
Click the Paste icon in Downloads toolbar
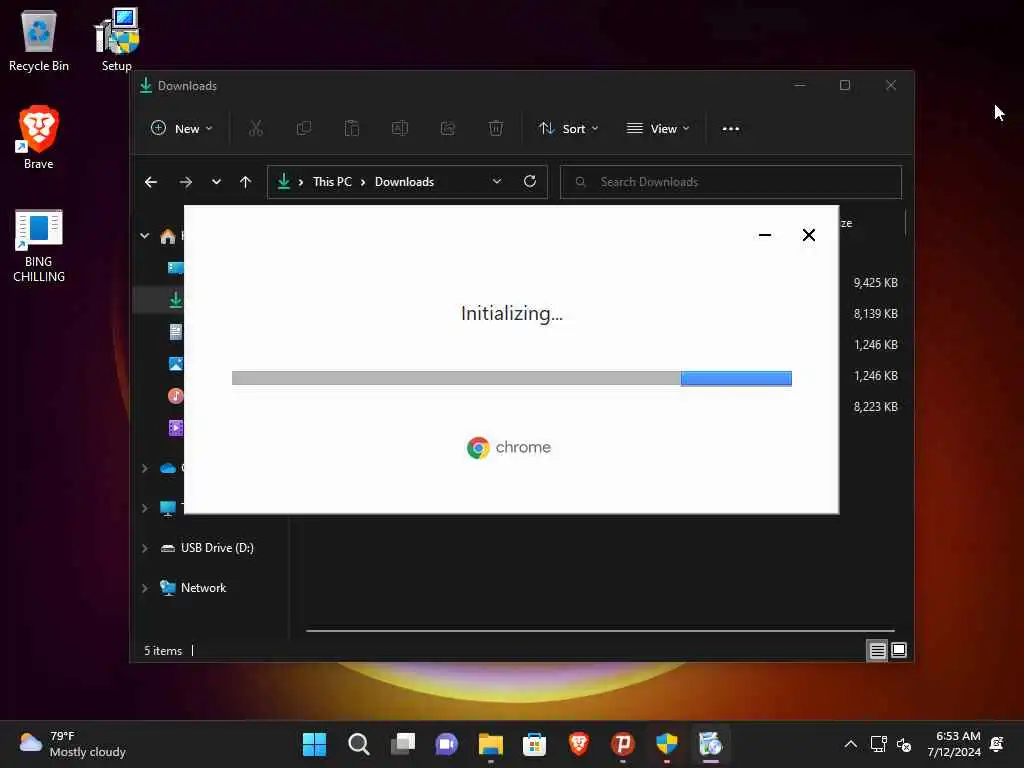(352, 129)
